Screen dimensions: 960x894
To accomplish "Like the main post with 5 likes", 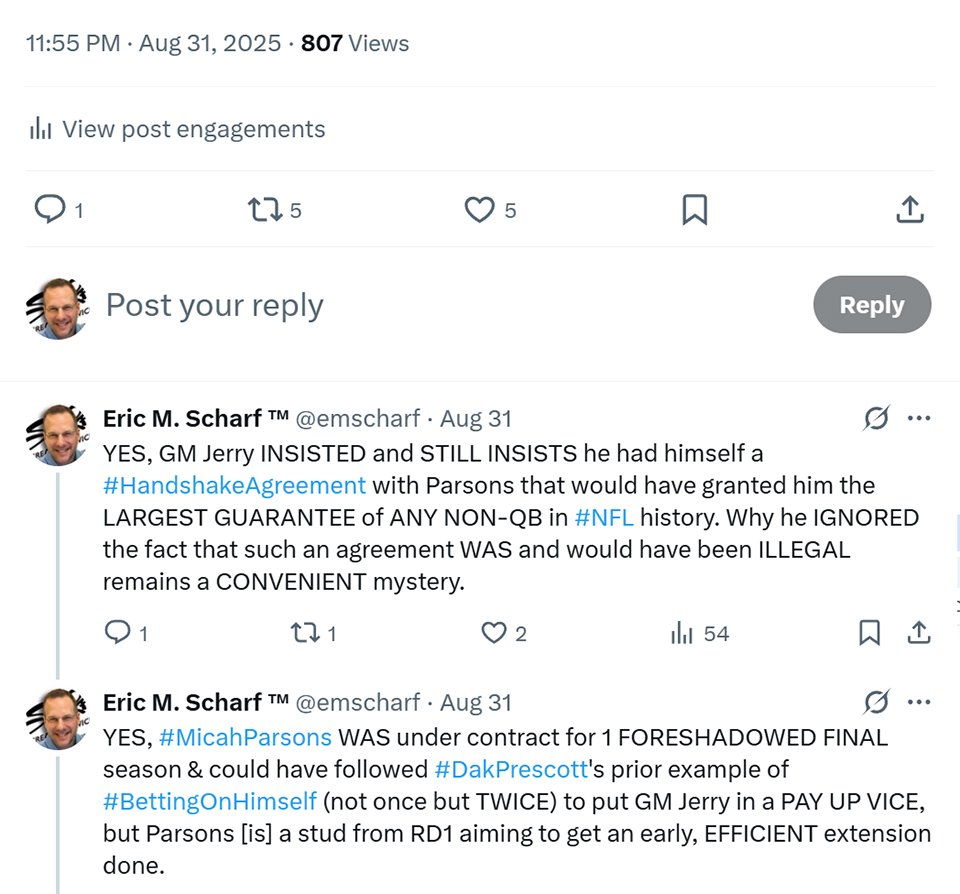I will pos(480,209).
